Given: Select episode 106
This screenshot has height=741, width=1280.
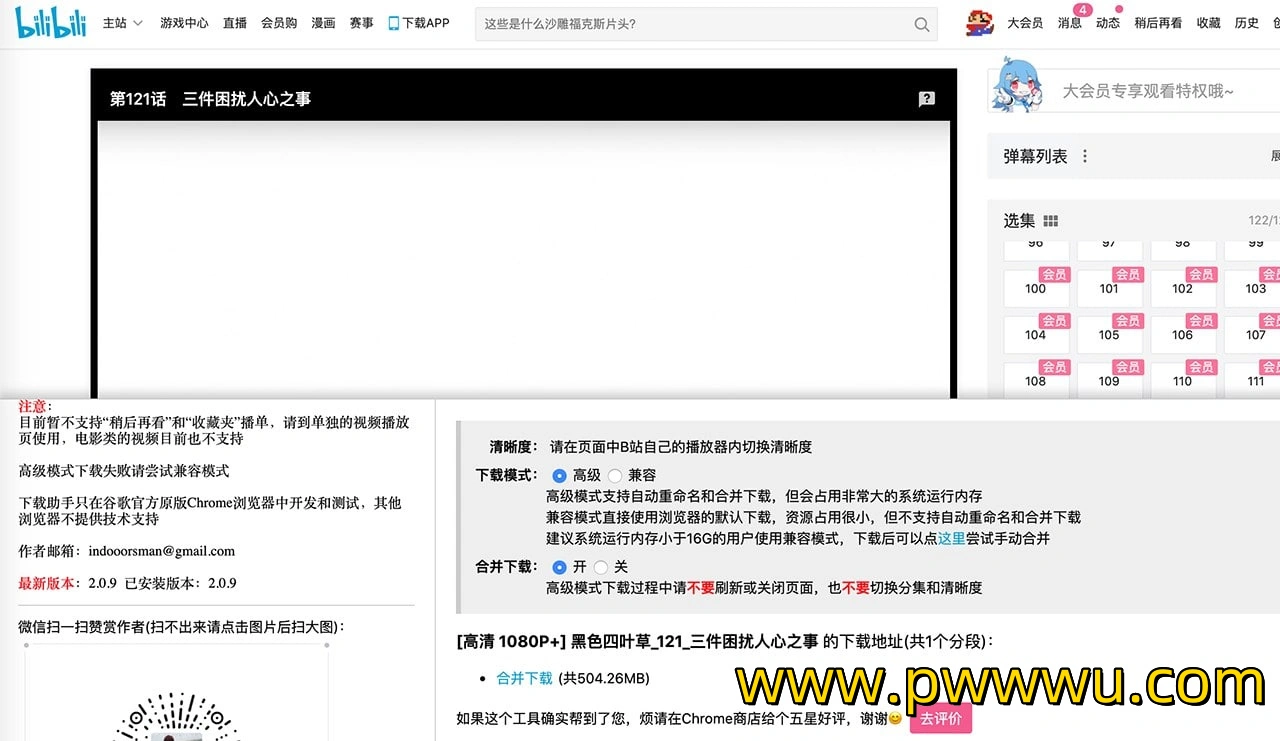Looking at the screenshot, I should 1183,335.
